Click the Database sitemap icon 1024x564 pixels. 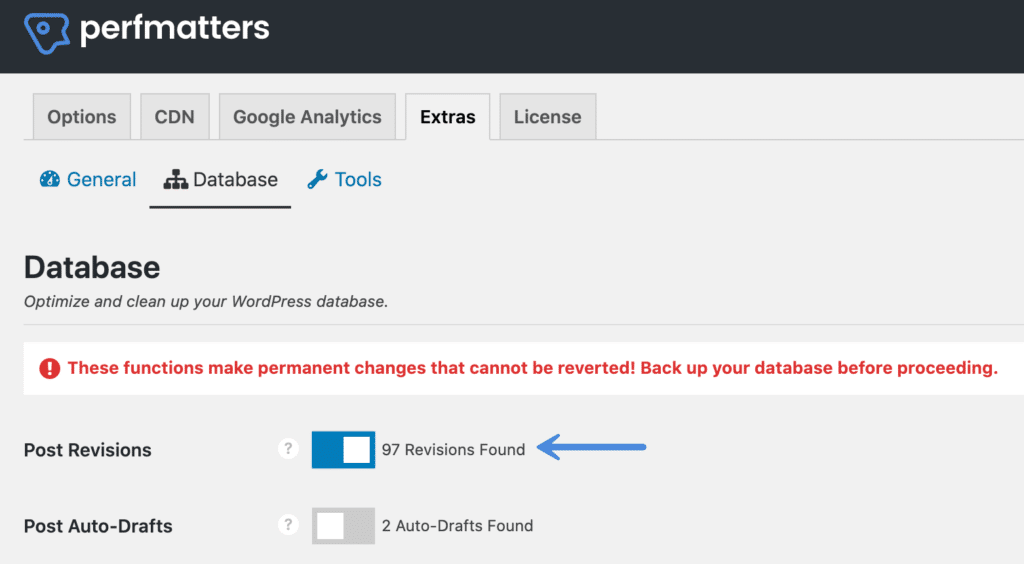[x=175, y=179]
